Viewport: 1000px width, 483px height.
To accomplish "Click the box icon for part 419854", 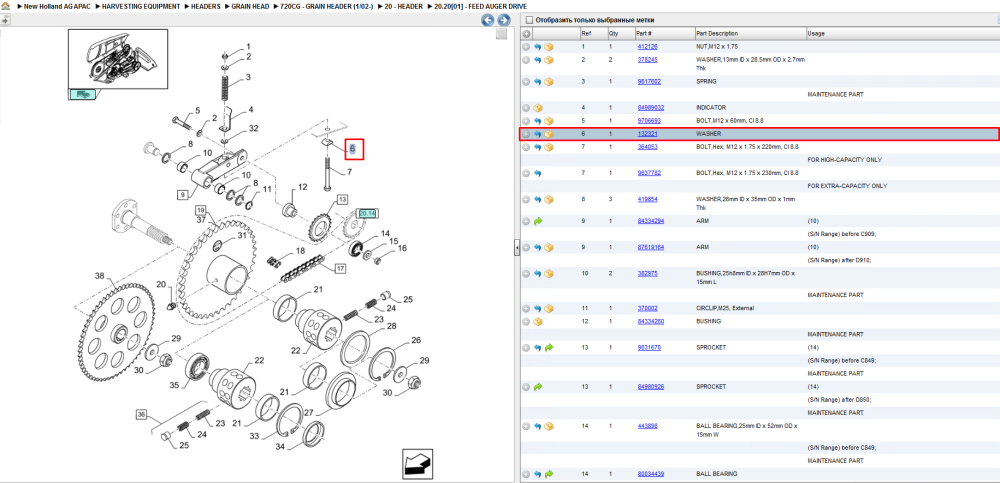I will tap(548, 199).
